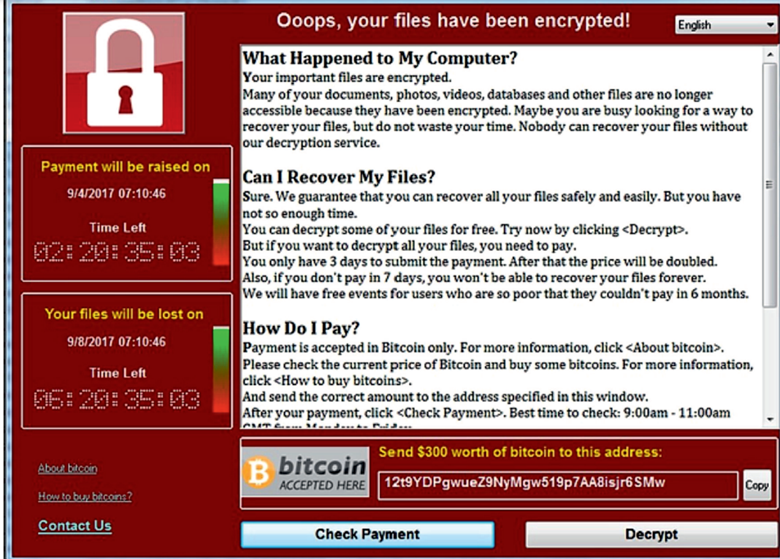This screenshot has height=559, width=780.
Task: Click the 02:20:35:03 countdown timer
Action: coord(117,252)
